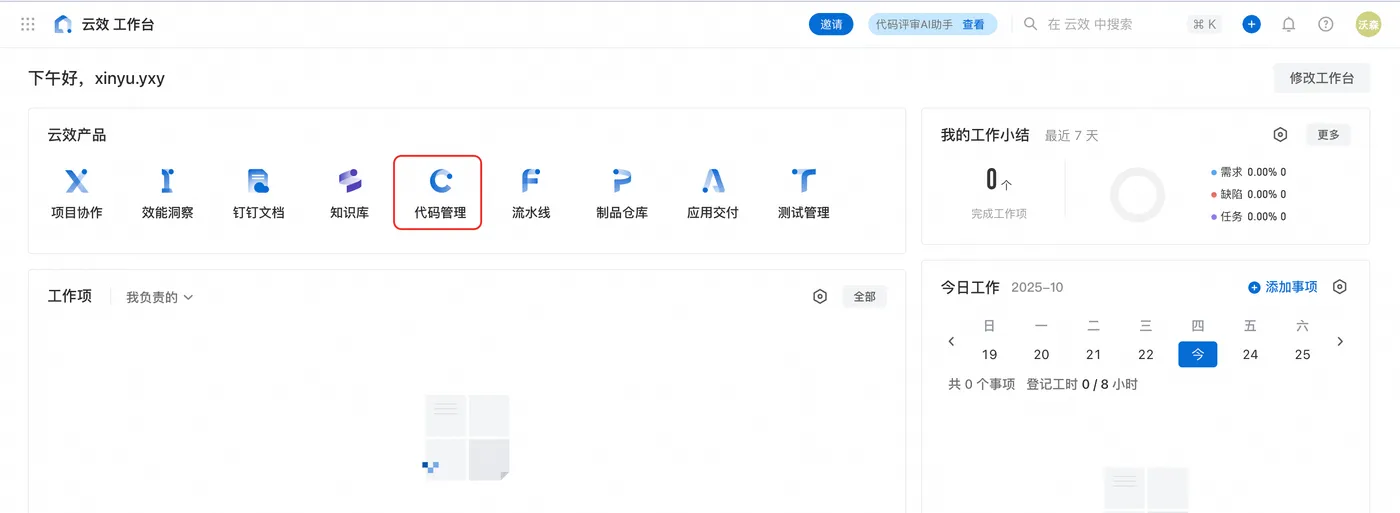Open 效能洞察 product
Screen dimensions: 1400x513
[x=167, y=194]
